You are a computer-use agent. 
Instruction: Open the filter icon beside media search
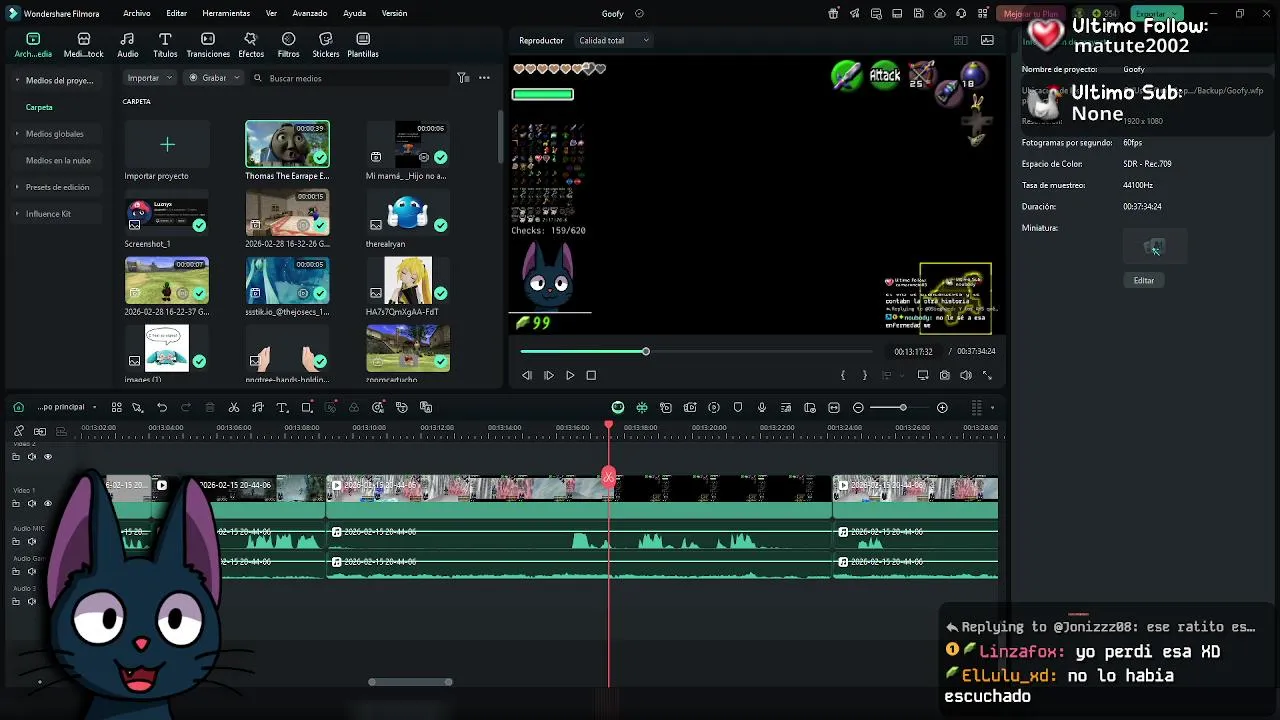coord(463,78)
